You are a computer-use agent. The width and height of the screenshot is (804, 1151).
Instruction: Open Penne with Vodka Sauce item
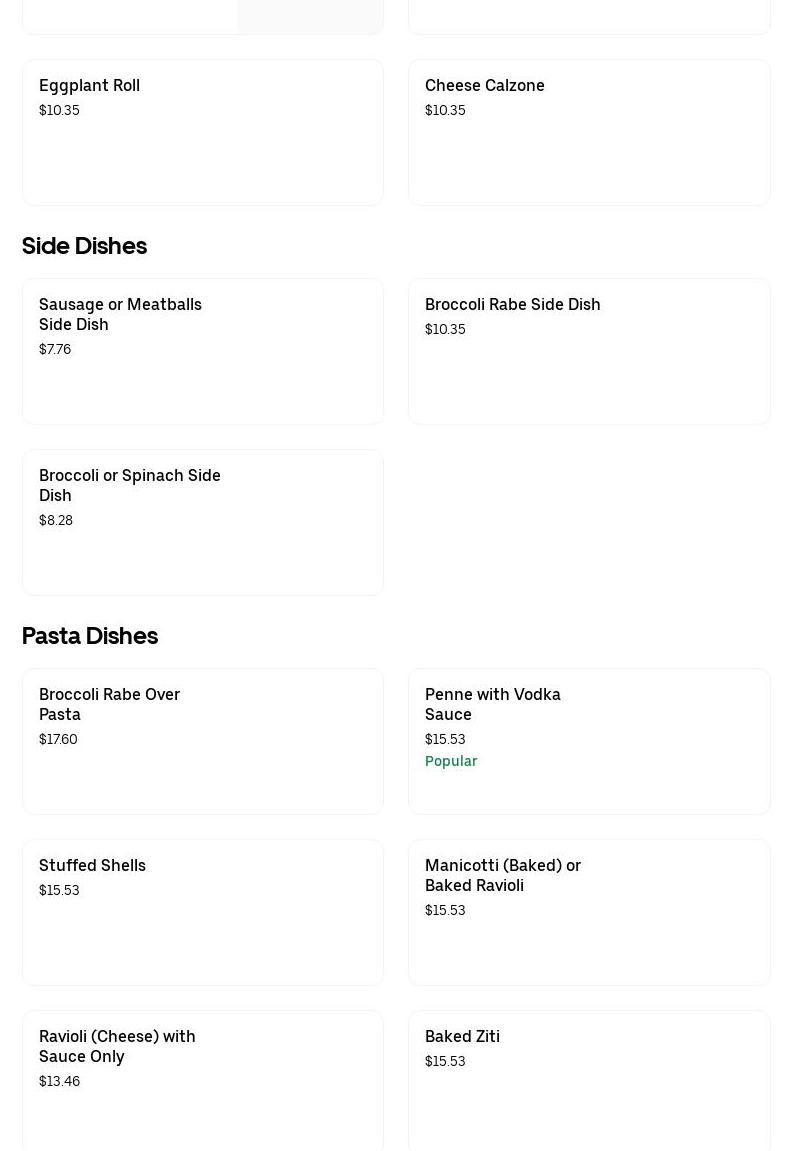click(589, 741)
